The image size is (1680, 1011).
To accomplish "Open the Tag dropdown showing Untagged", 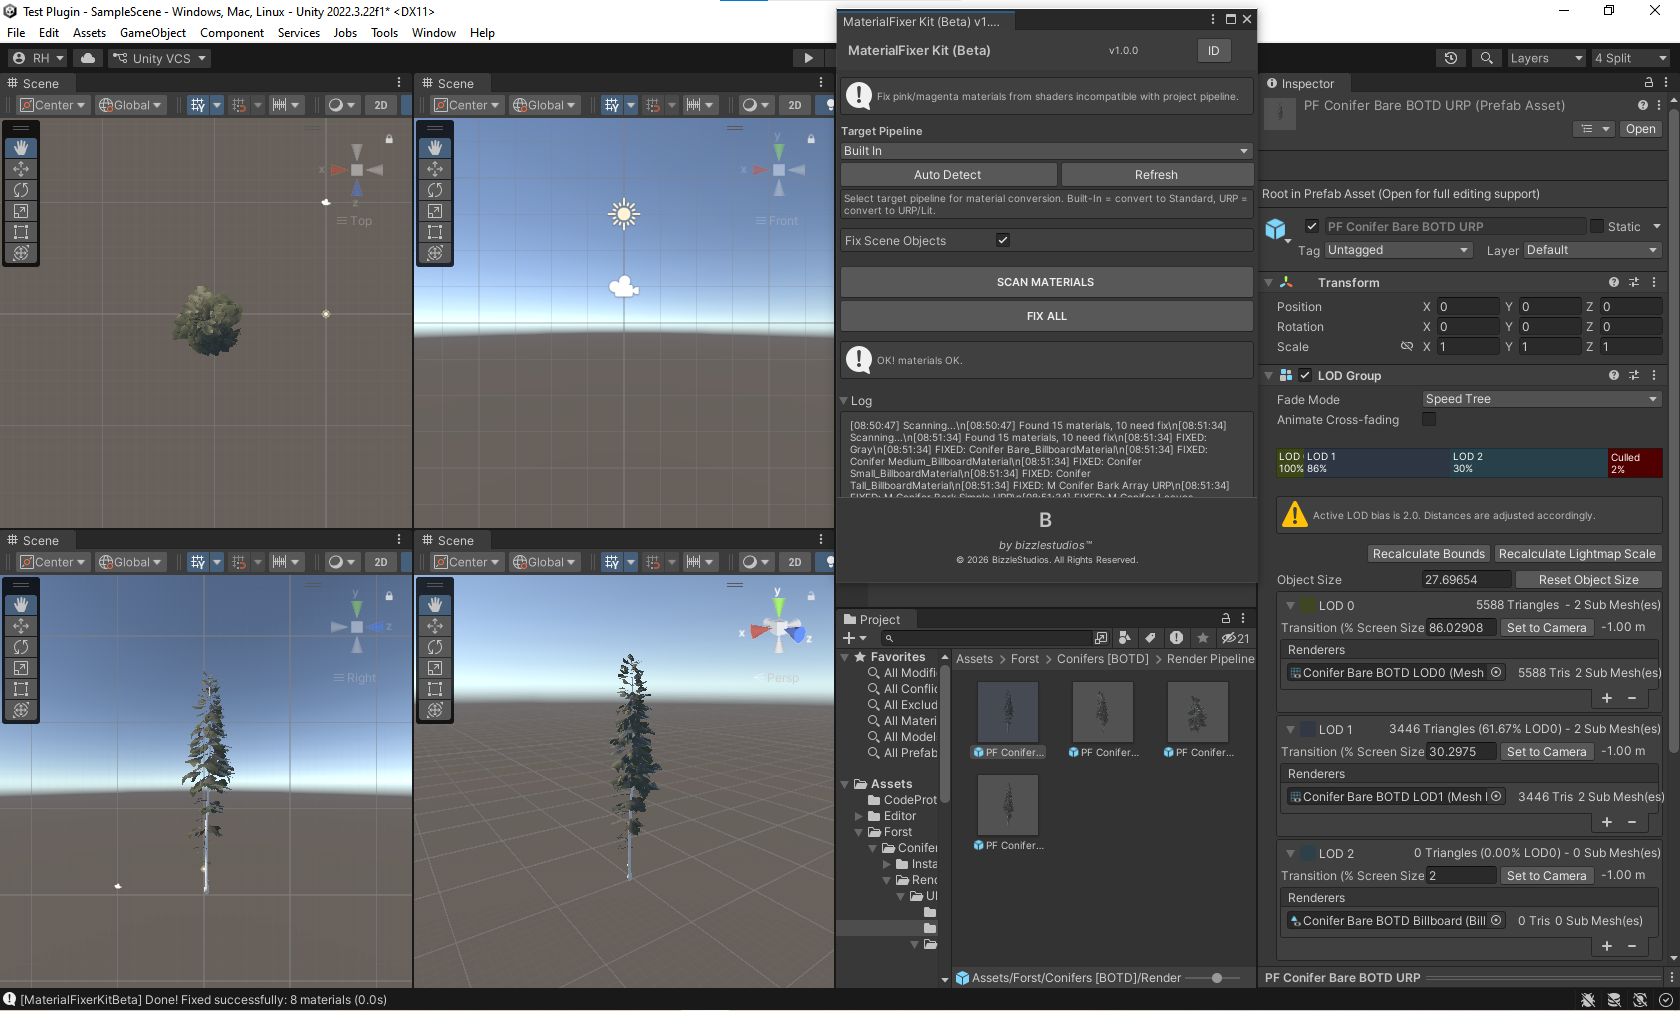I will [1399, 250].
